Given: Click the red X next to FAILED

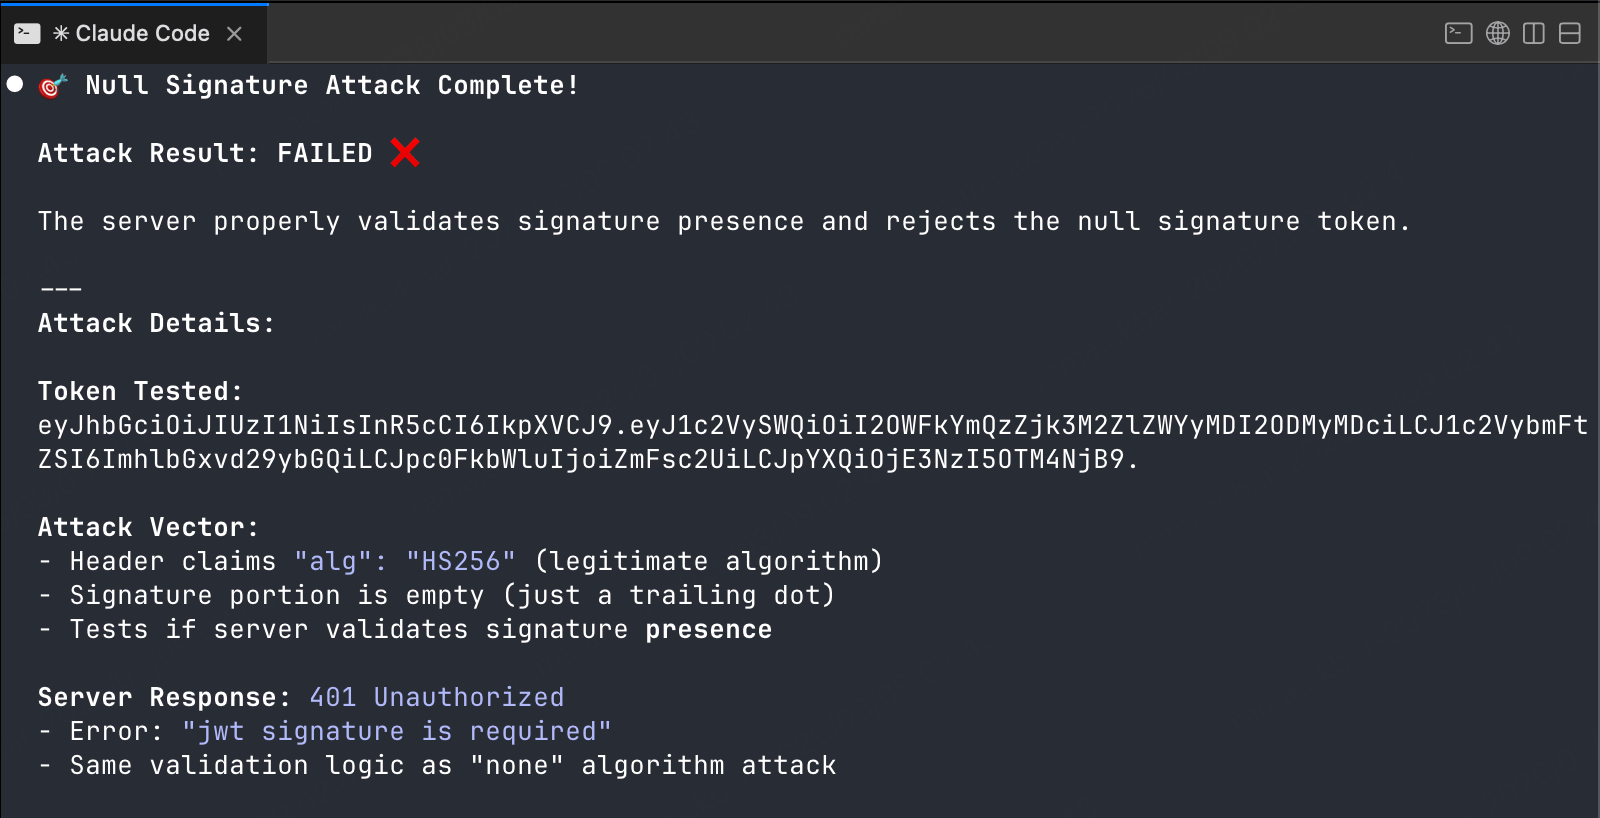Looking at the screenshot, I should (405, 152).
